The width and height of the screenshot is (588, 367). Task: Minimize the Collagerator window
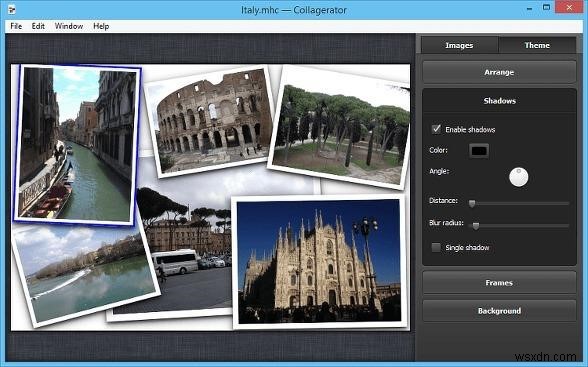530,8
